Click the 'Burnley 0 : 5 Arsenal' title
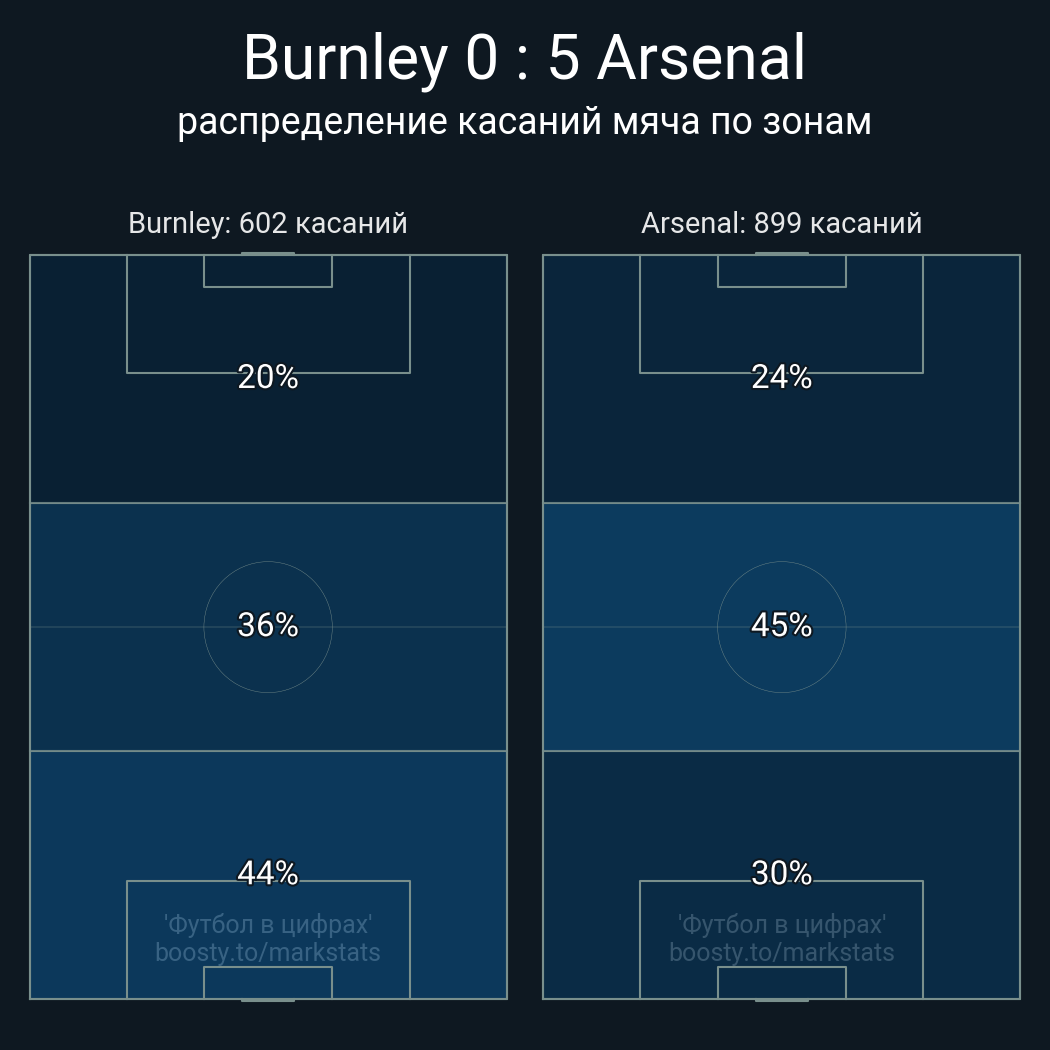The width and height of the screenshot is (1050, 1050). (x=524, y=58)
